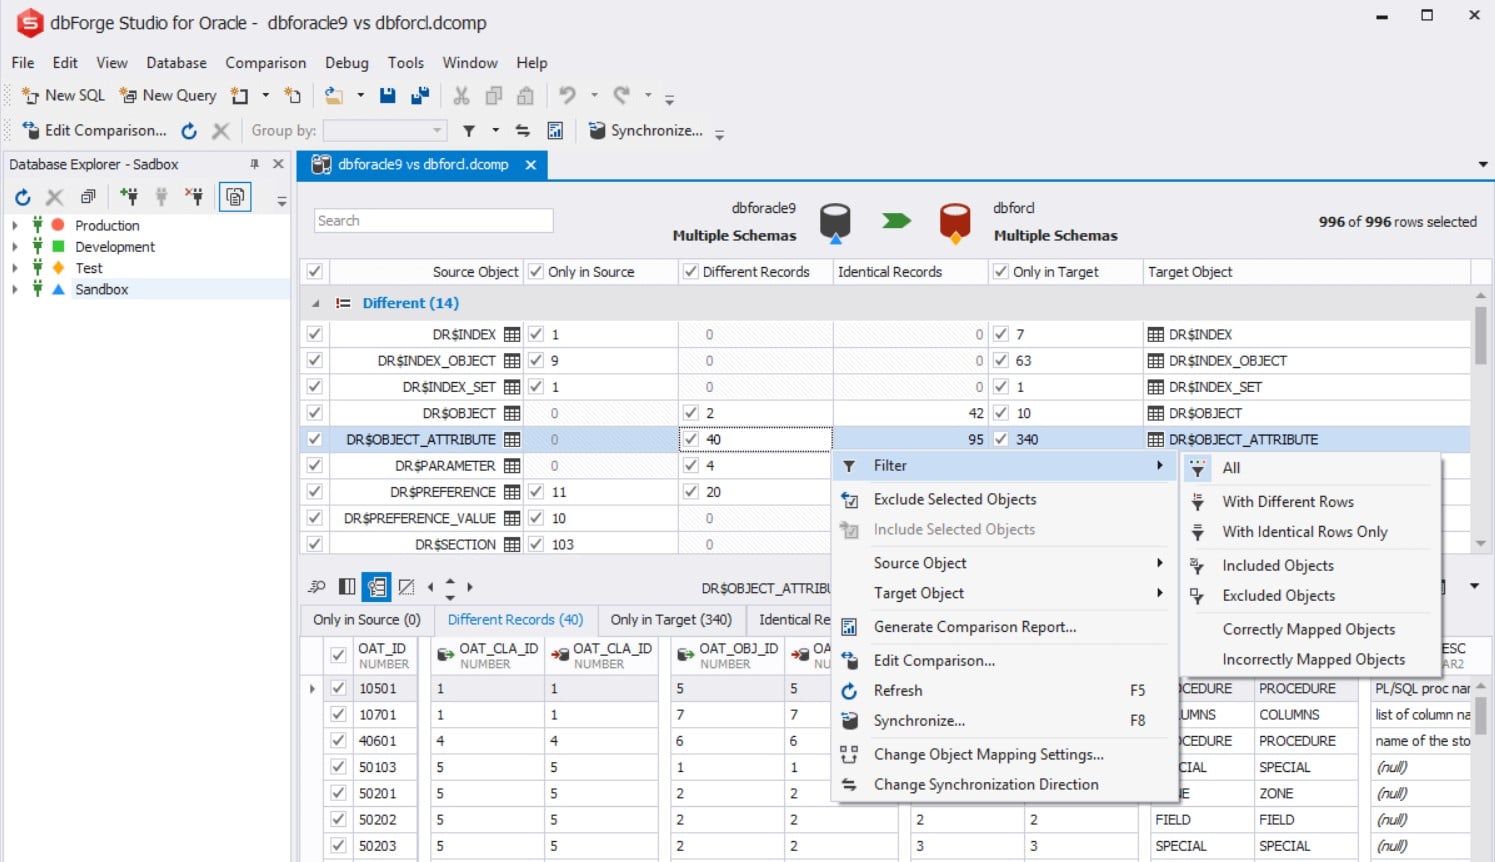Select the Different Records (40) tab
Screen dimensions: 1495x862
(x=515, y=620)
